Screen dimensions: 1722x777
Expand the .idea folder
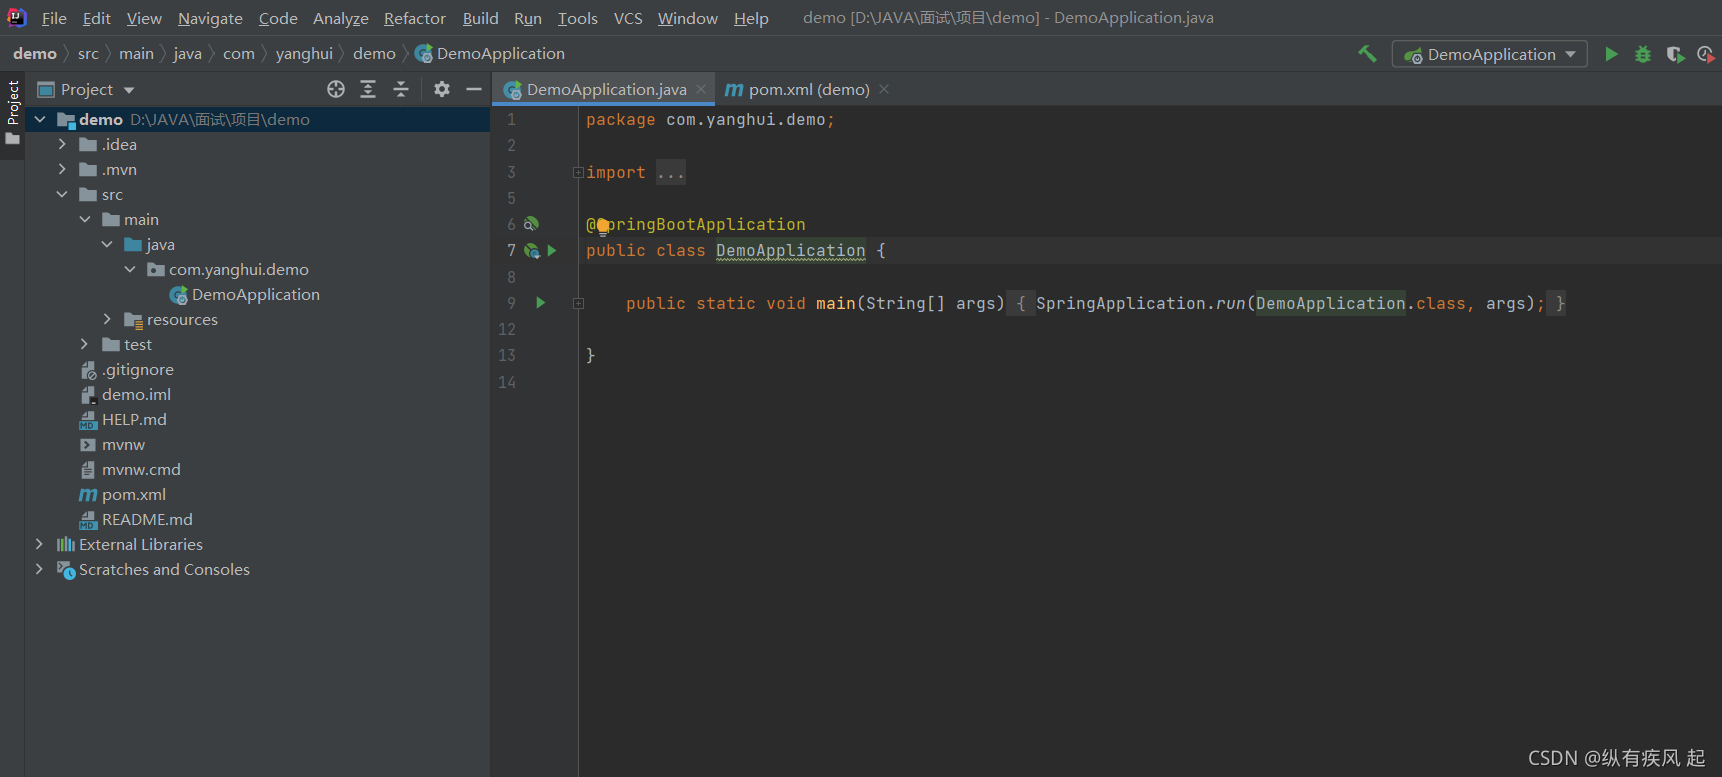click(62, 144)
